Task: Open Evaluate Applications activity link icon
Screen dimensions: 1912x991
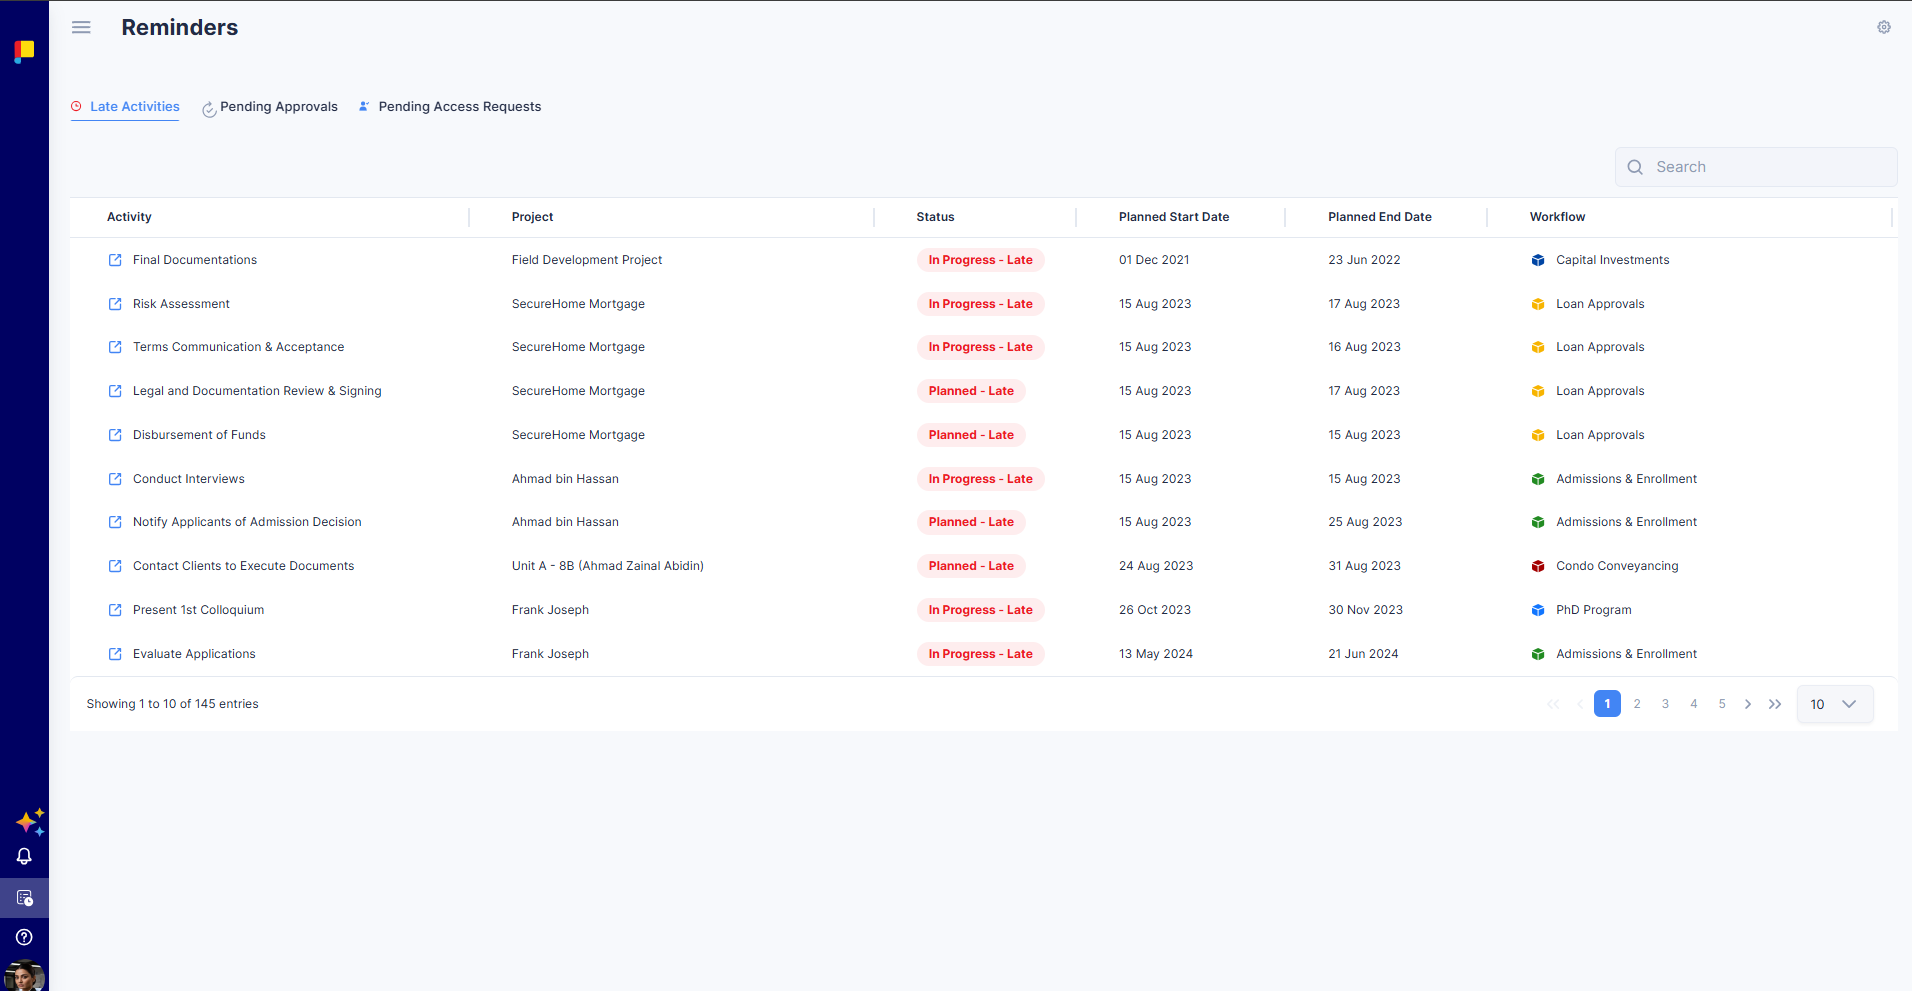Action: click(x=115, y=654)
